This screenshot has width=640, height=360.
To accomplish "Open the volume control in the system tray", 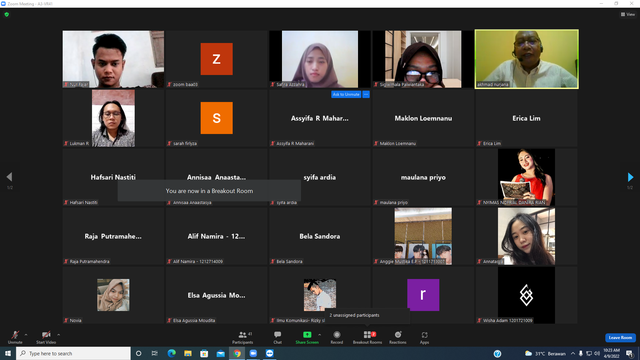I will coord(597,353).
